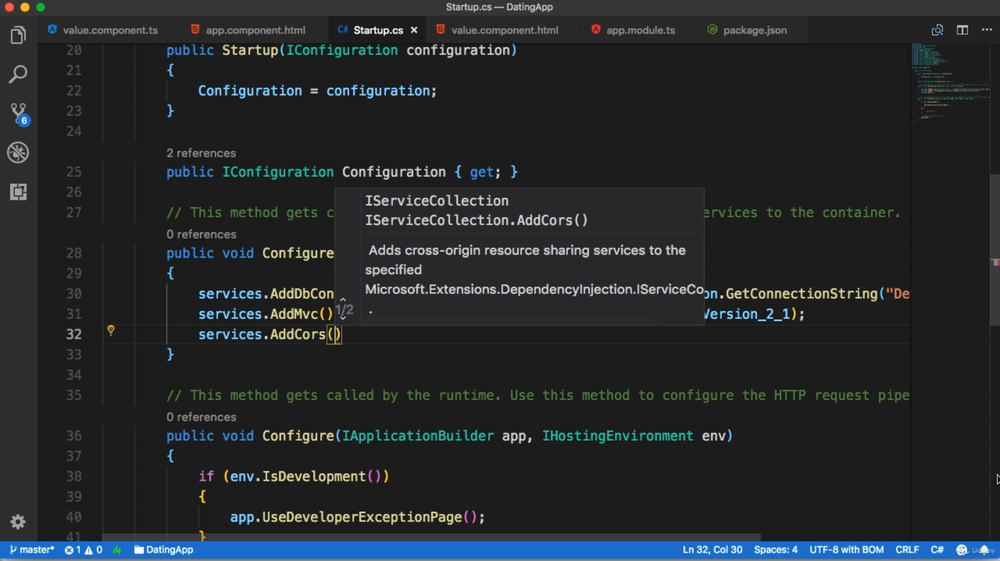Show next signature overload arrow

[342, 320]
